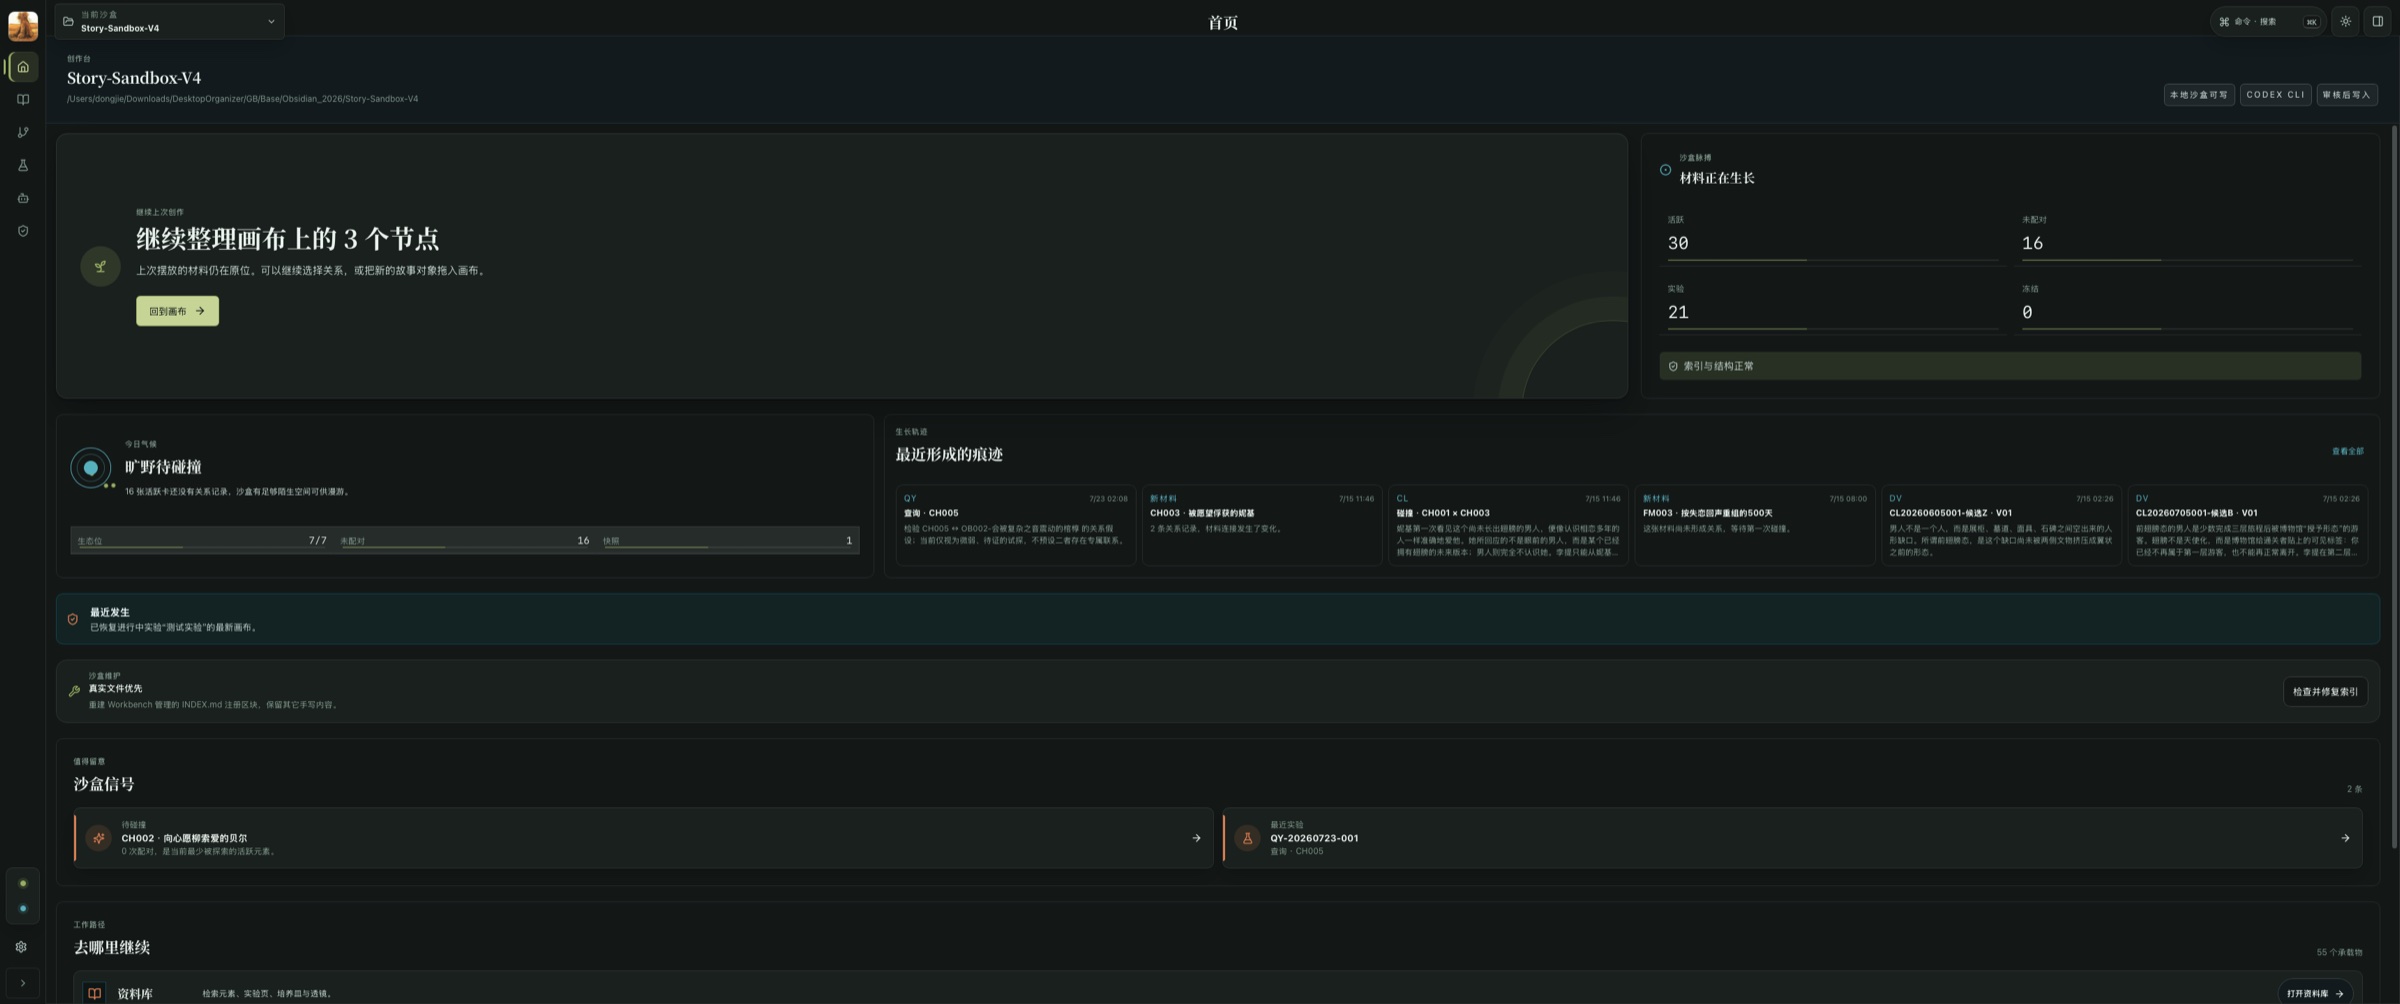2400x1004 pixels.
Task: Click the green status dot in sidebar
Action: click(23, 884)
